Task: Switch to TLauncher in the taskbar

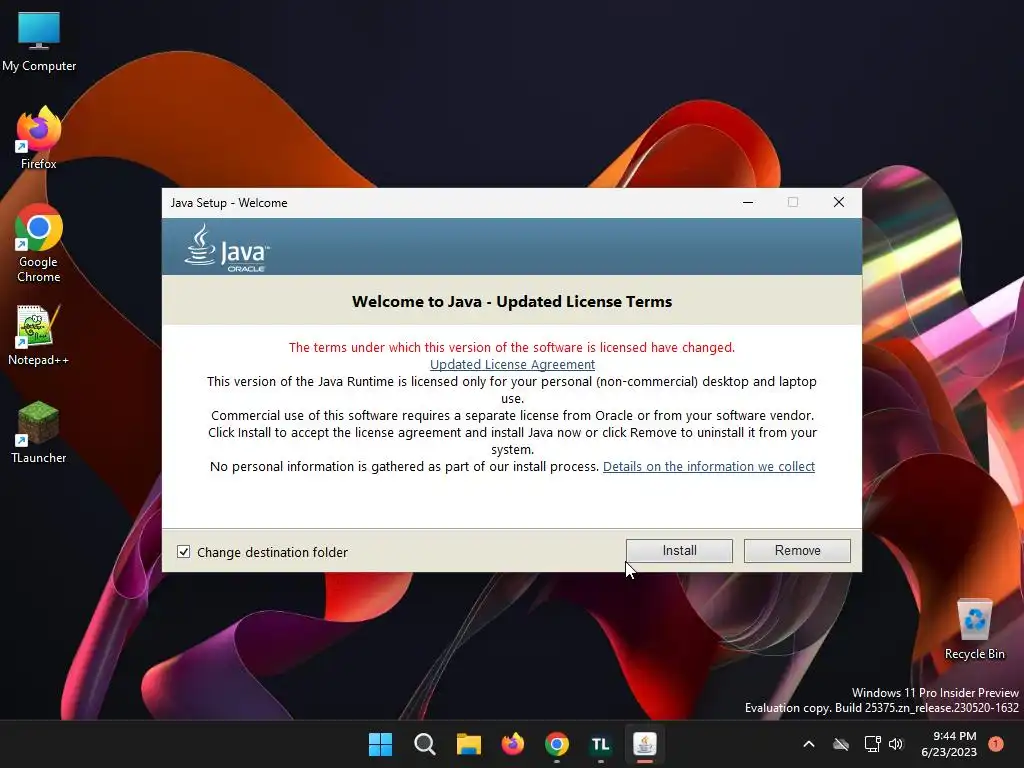Action: point(600,744)
